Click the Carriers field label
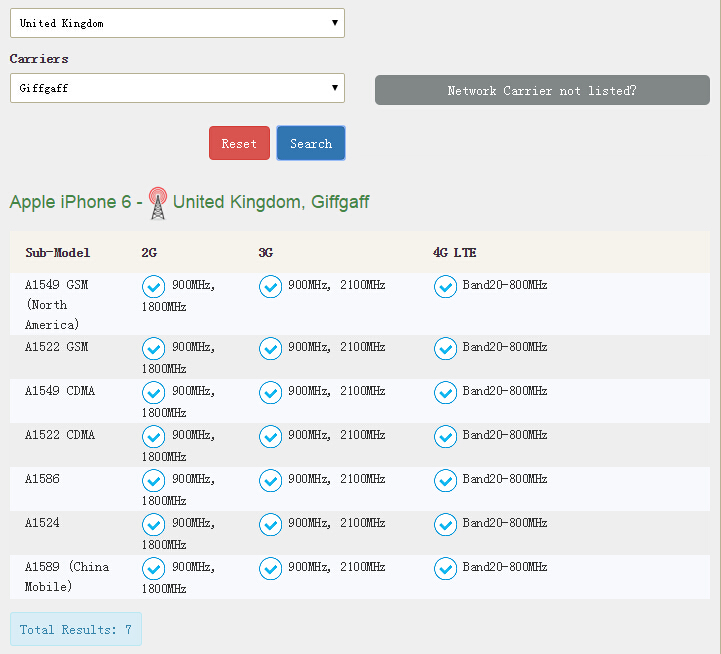This screenshot has width=721, height=654. [x=39, y=58]
